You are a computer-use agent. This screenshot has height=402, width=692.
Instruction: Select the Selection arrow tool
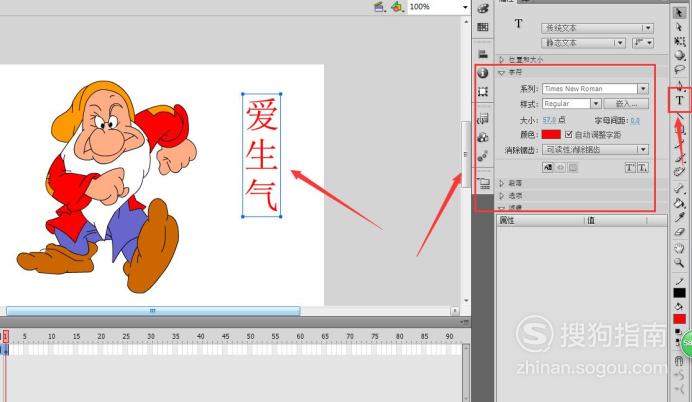pos(679,13)
